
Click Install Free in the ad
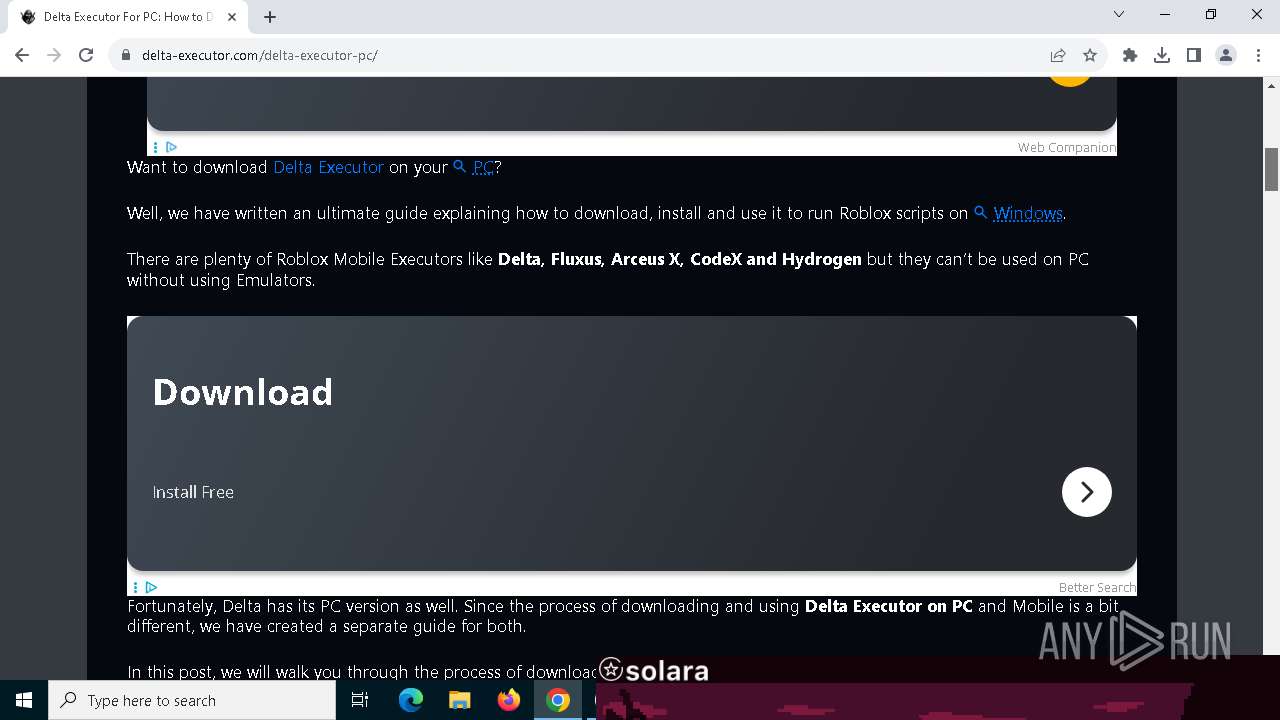(x=193, y=492)
